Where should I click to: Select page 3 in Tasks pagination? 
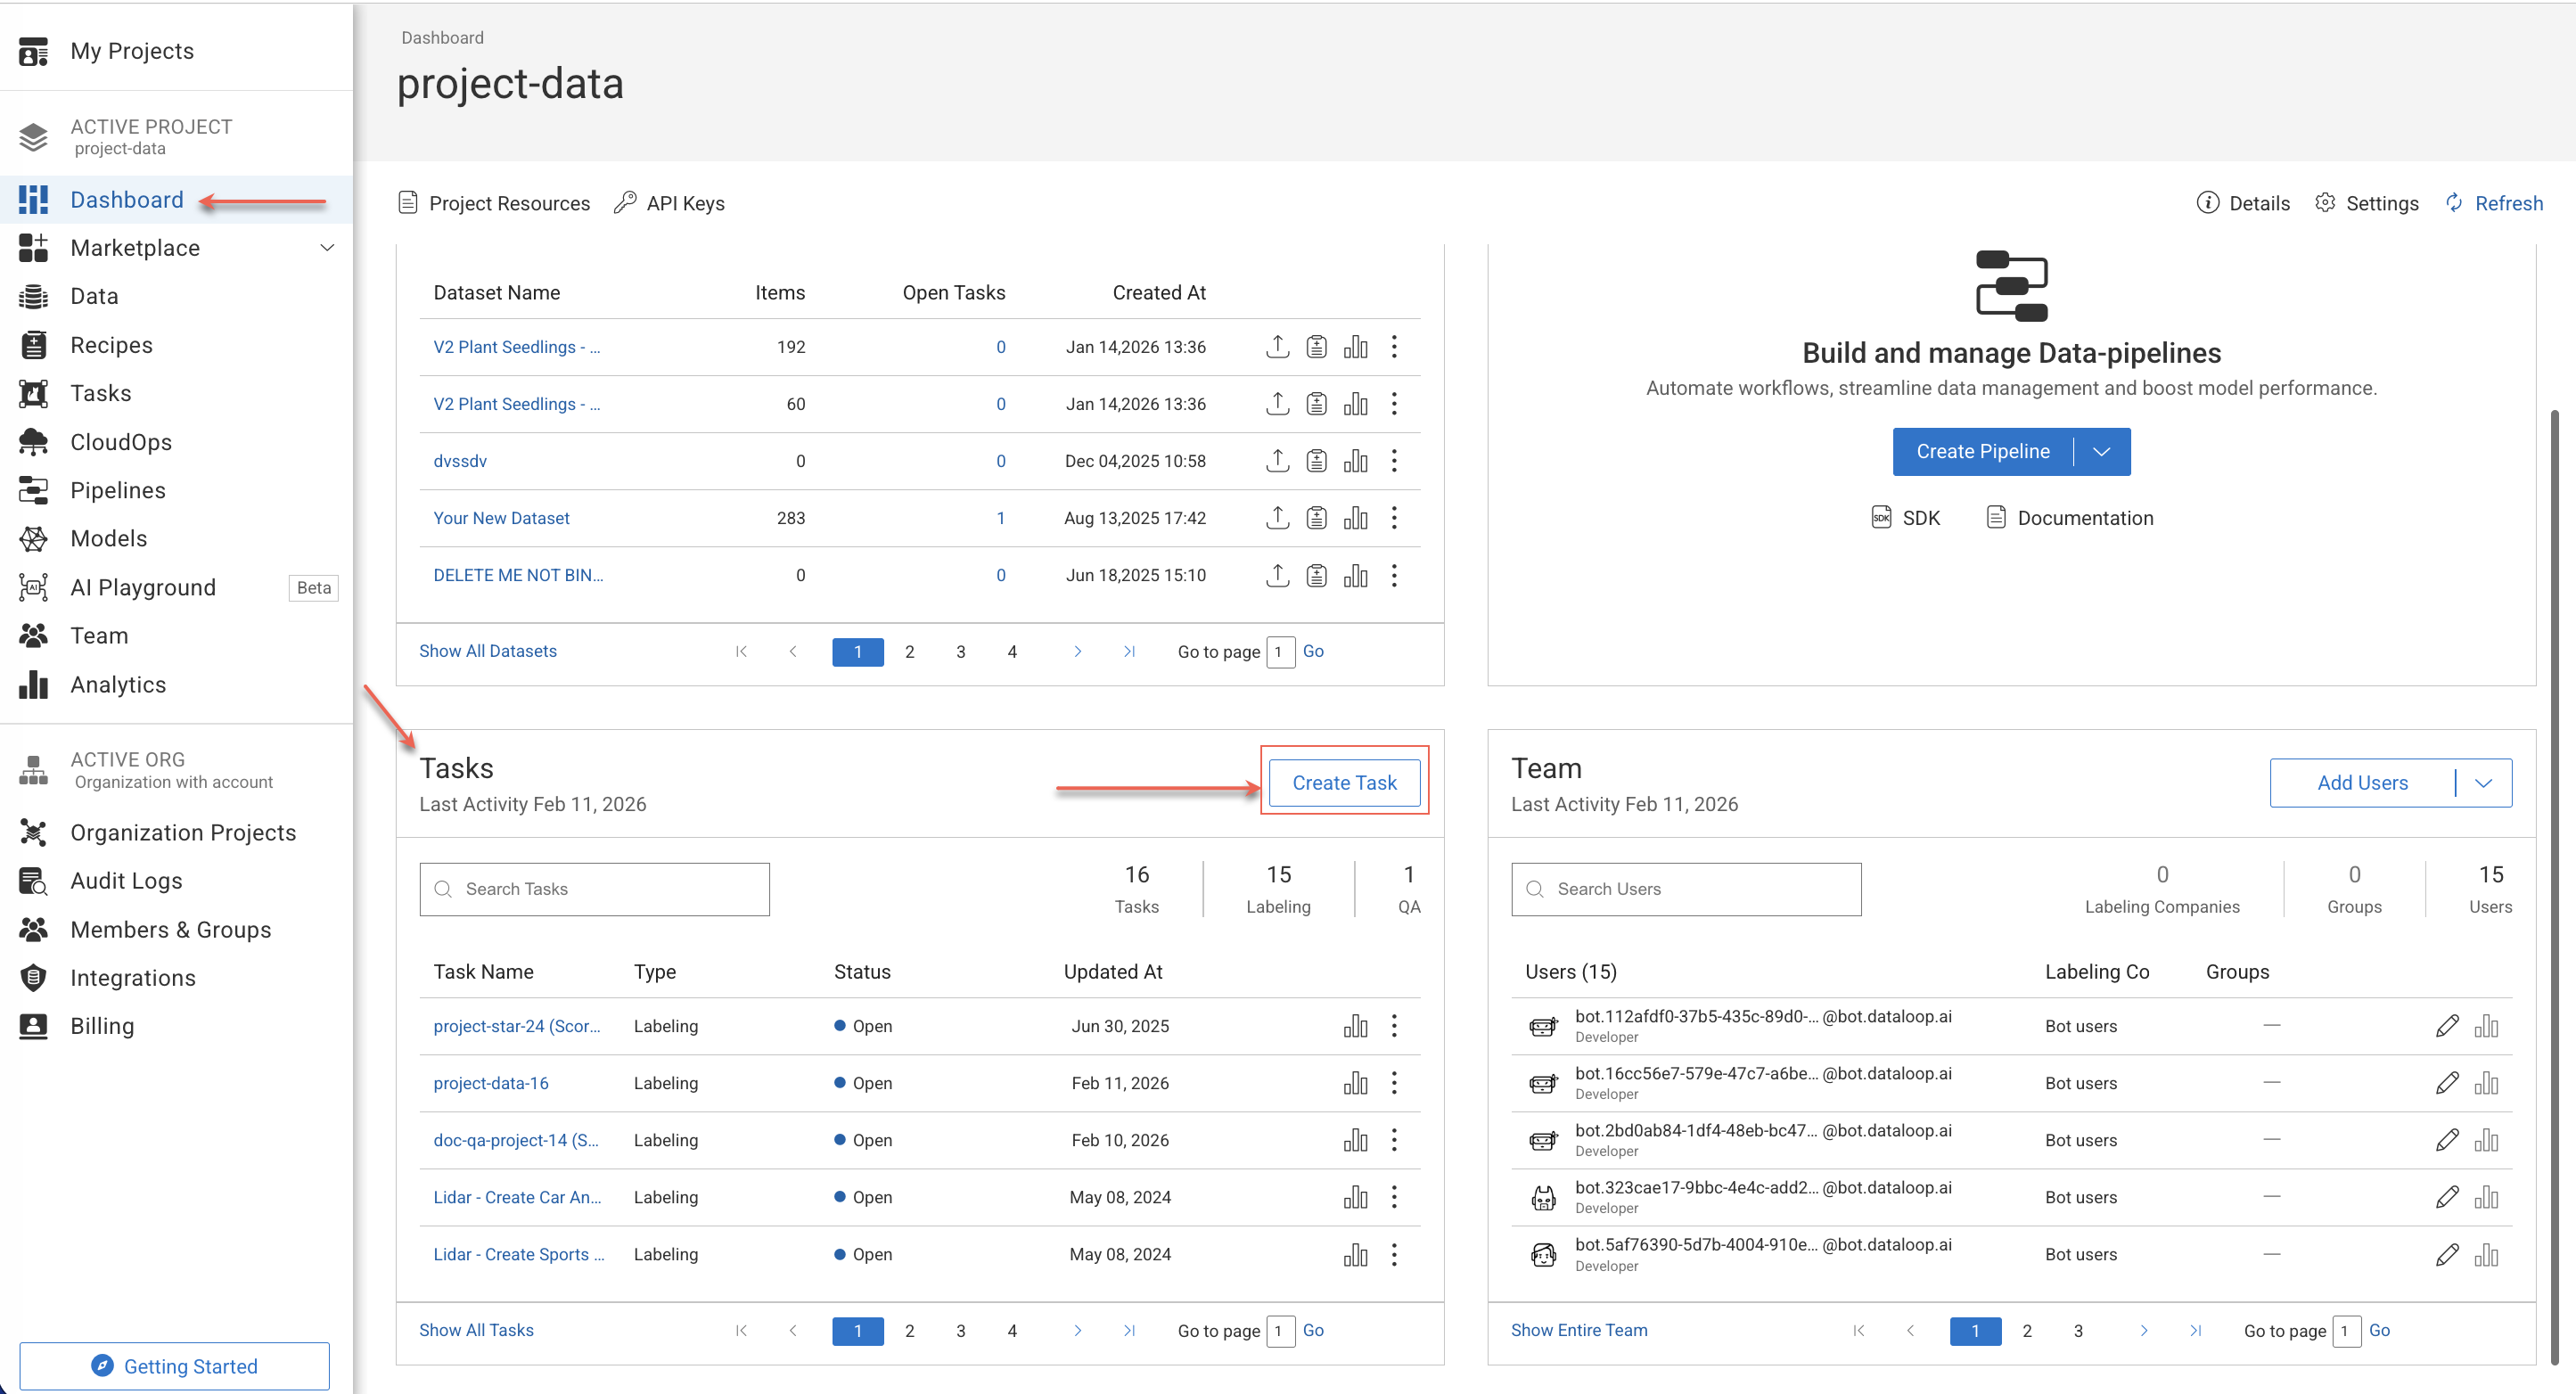pos(960,1331)
